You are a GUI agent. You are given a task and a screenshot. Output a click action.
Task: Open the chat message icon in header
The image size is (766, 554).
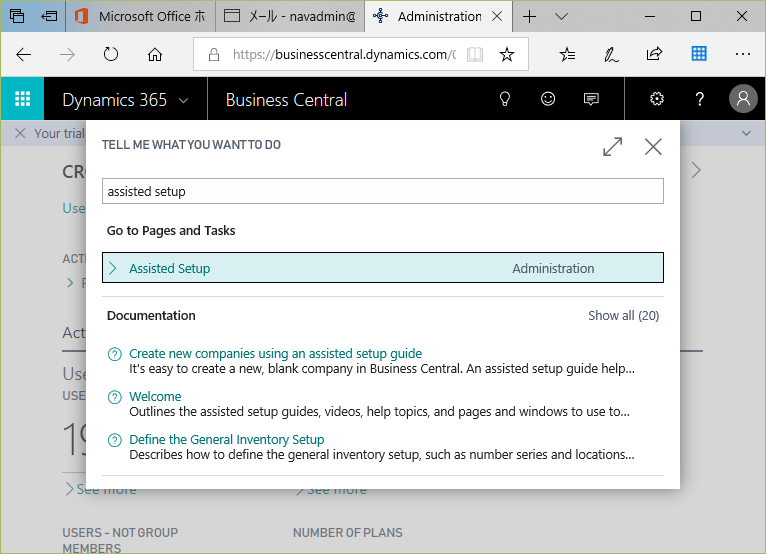[591, 99]
